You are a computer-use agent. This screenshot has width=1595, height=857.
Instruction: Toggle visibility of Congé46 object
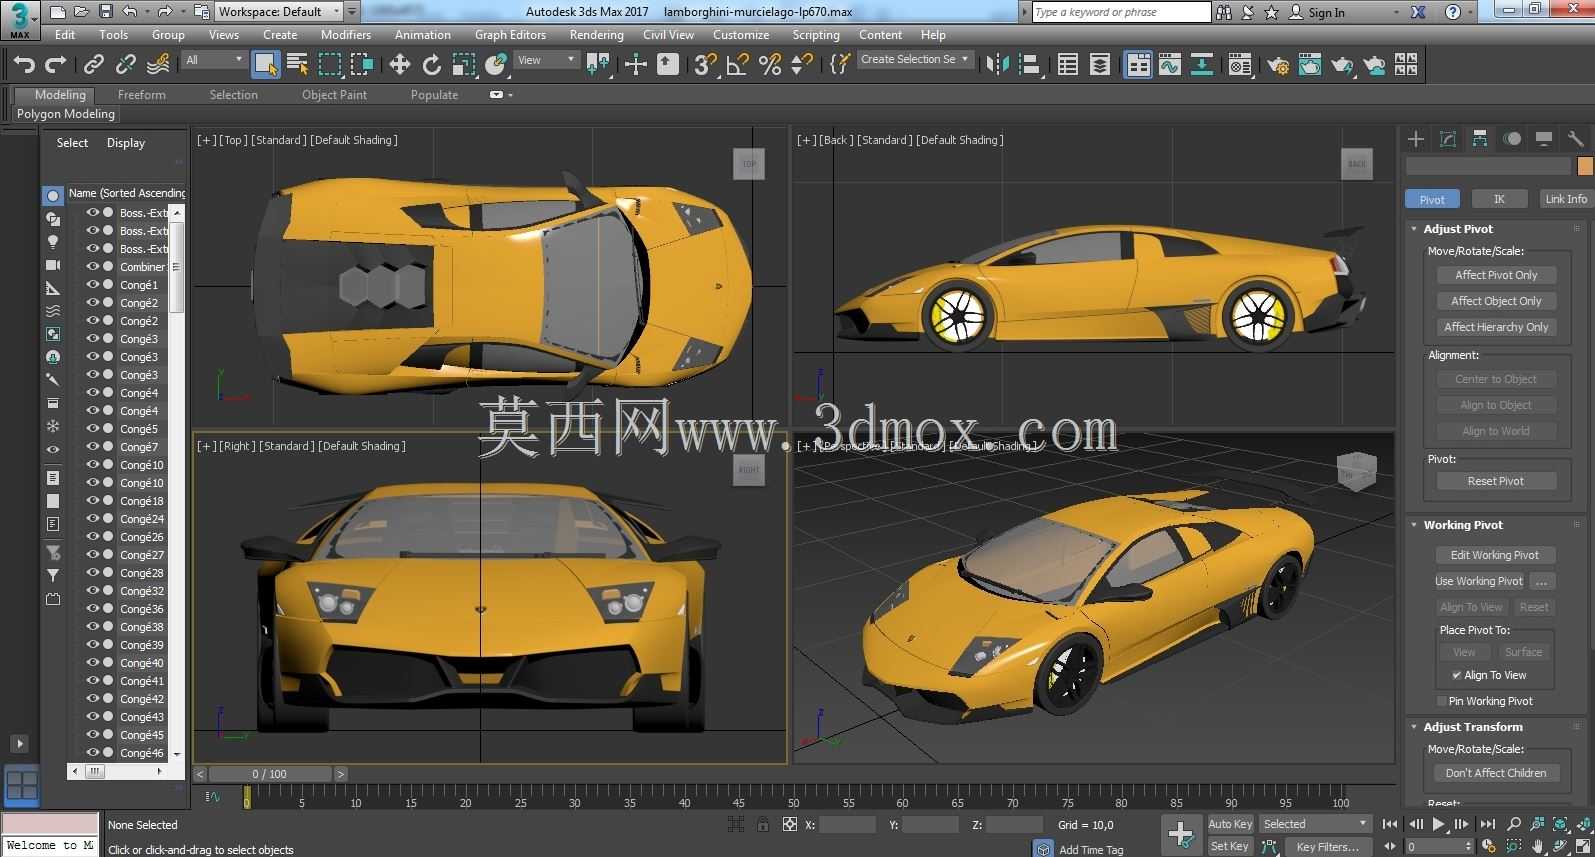click(x=92, y=753)
